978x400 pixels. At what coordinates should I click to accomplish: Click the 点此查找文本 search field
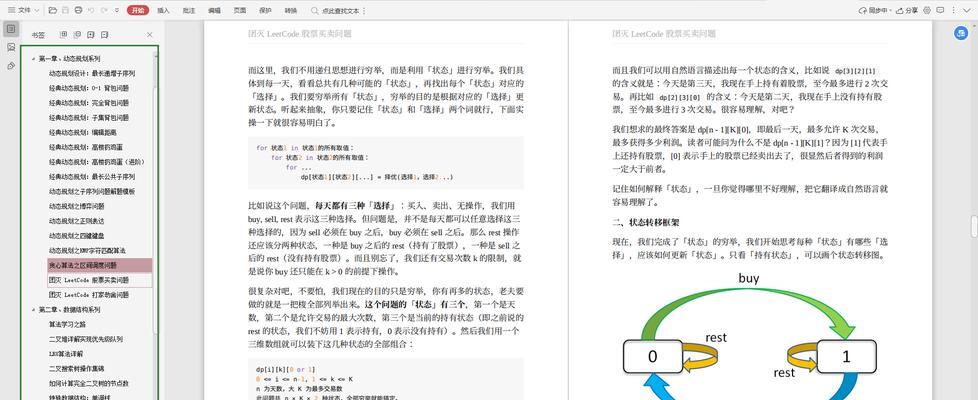tap(341, 11)
